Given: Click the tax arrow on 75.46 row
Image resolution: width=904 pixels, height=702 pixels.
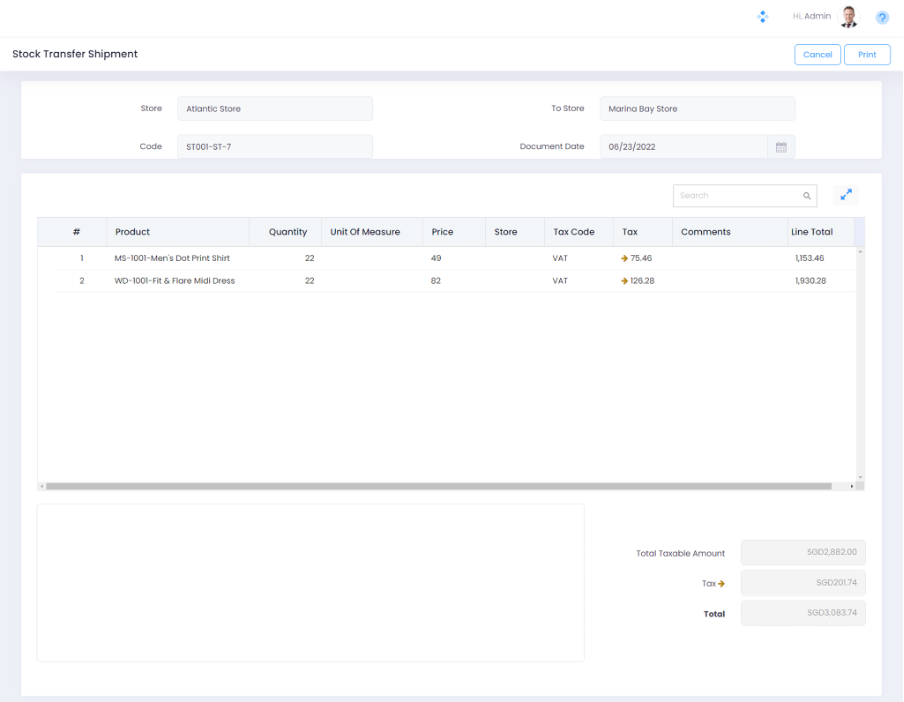Looking at the screenshot, I should tap(624, 258).
